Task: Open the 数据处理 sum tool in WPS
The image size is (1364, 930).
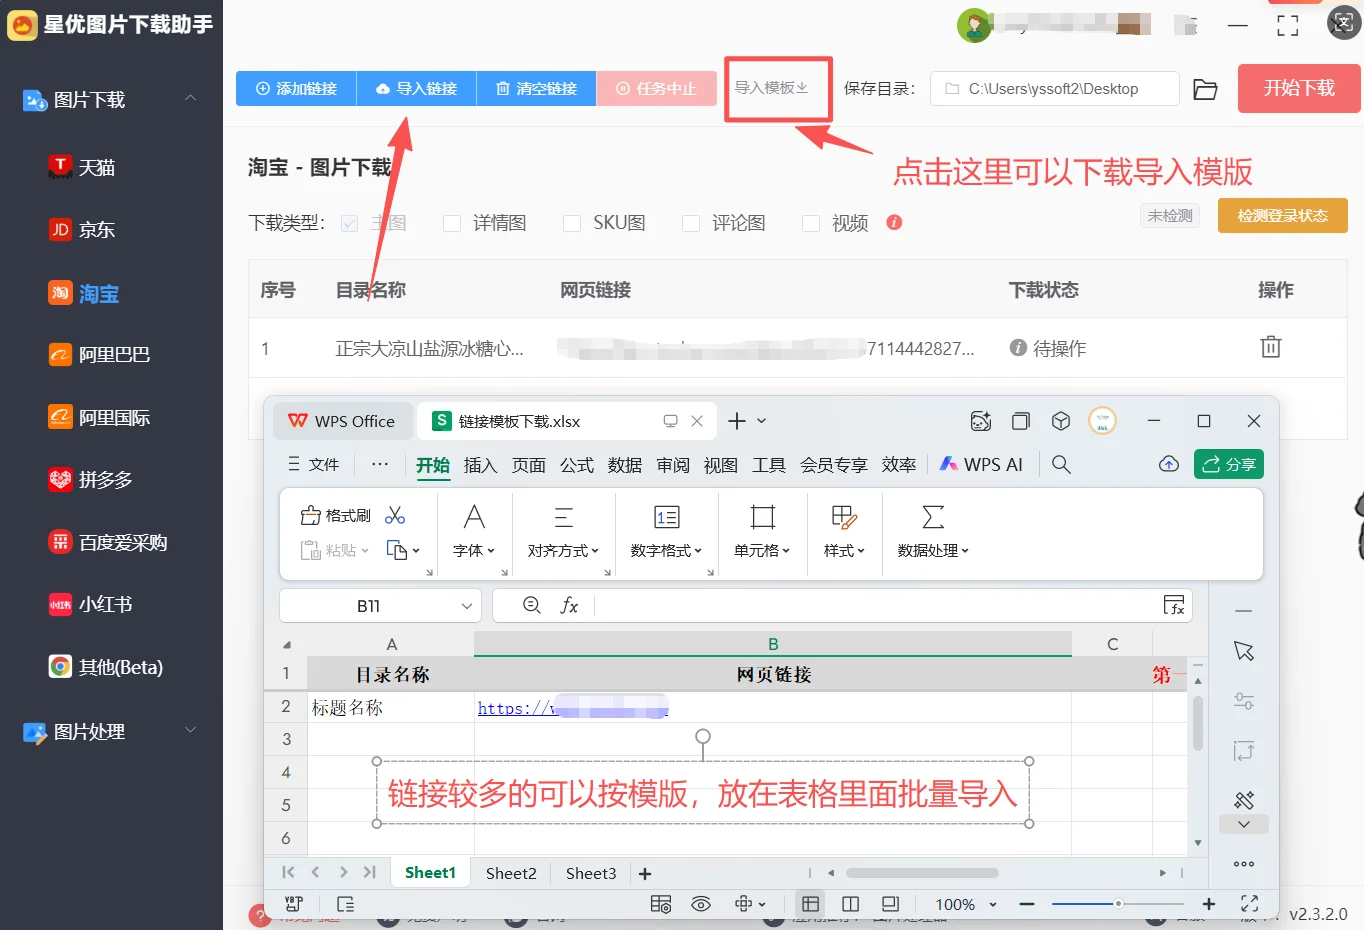Action: [932, 533]
